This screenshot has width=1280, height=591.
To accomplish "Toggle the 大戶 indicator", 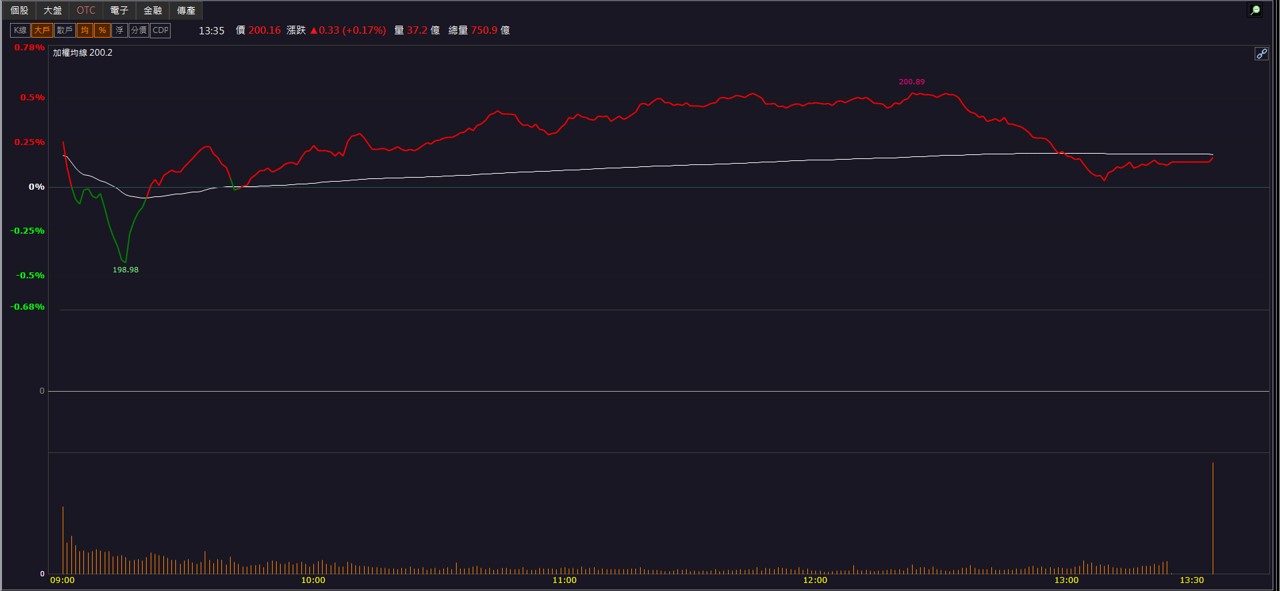I will 42,31.
